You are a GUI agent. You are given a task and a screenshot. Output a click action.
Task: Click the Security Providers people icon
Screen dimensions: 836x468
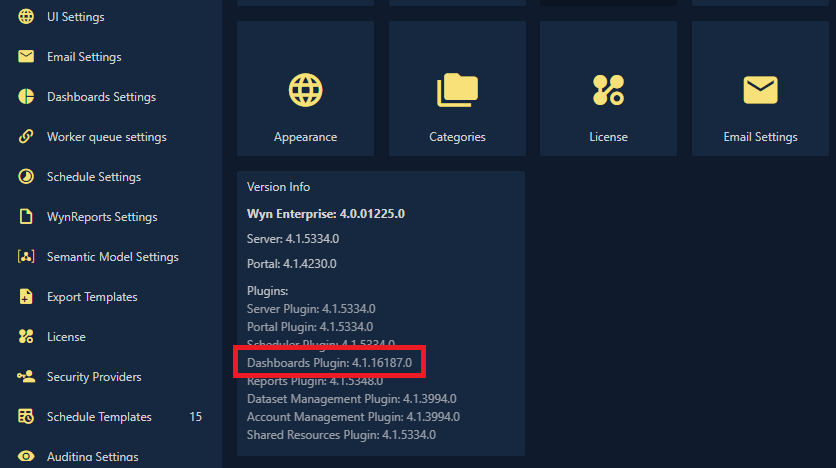point(26,377)
